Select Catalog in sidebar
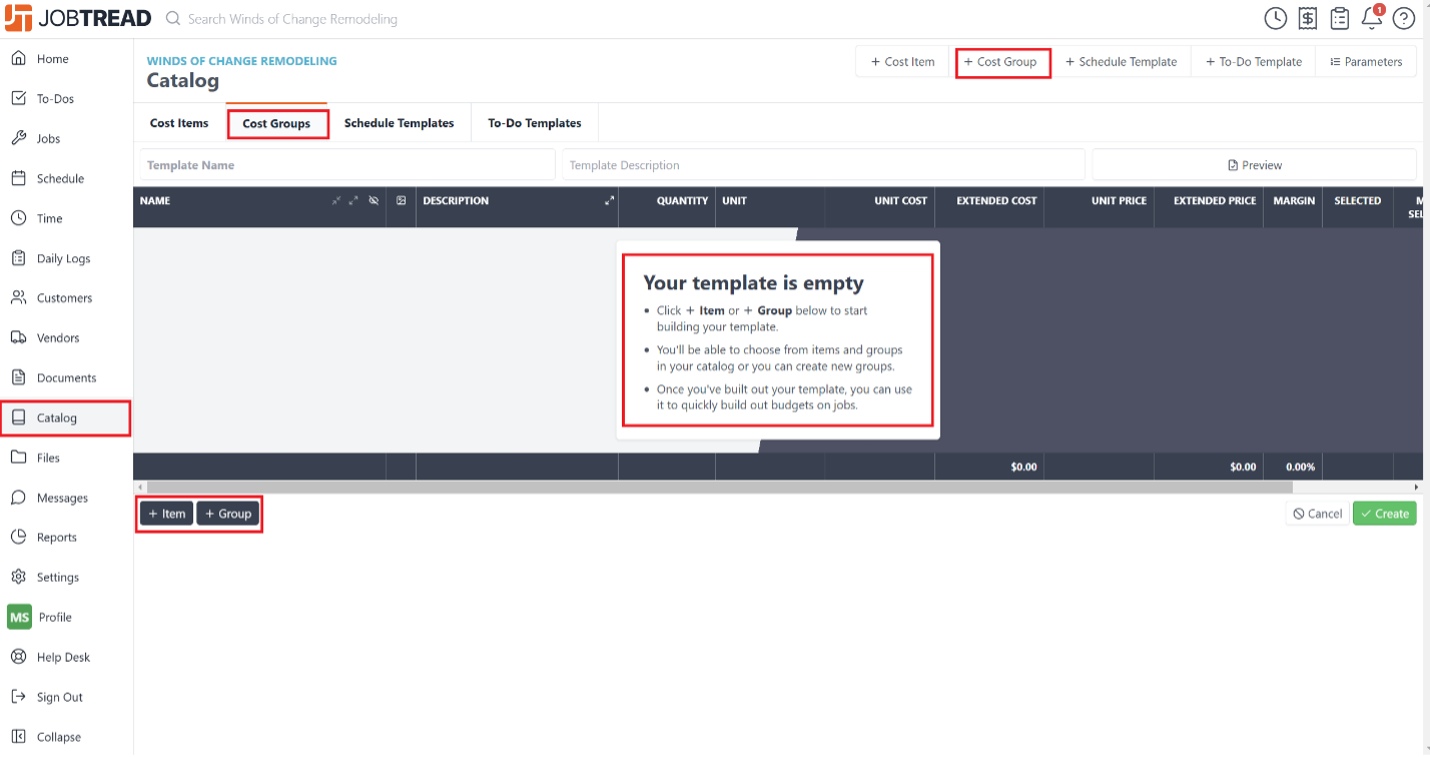Screen dimensions: 1430x757 click(66, 418)
